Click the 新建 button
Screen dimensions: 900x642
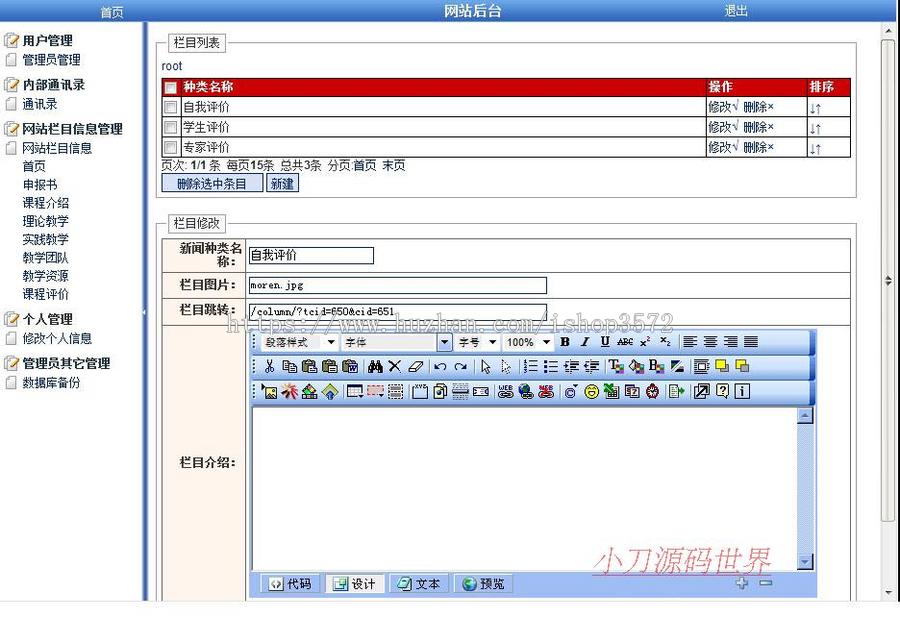pos(282,184)
